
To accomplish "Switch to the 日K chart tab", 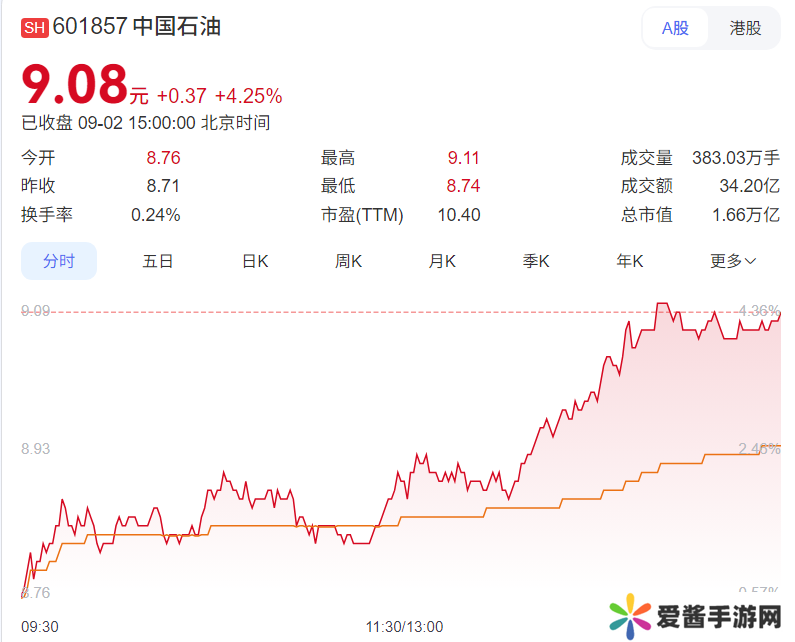I will pyautogui.click(x=255, y=261).
